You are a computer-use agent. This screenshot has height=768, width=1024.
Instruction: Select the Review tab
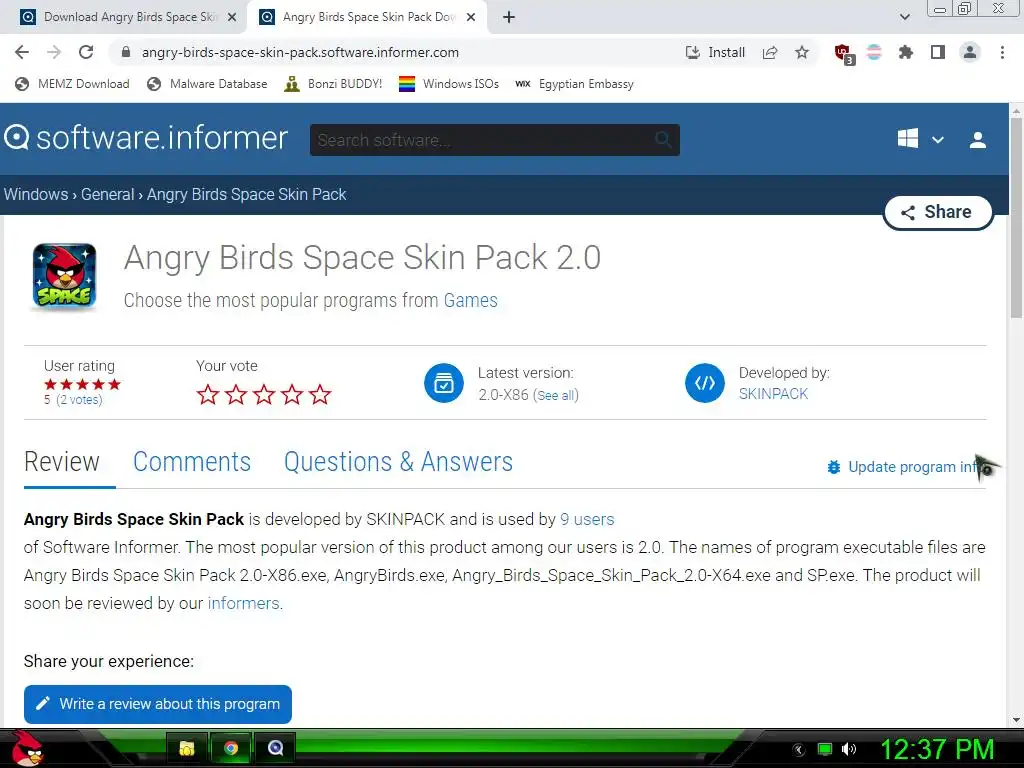point(62,462)
